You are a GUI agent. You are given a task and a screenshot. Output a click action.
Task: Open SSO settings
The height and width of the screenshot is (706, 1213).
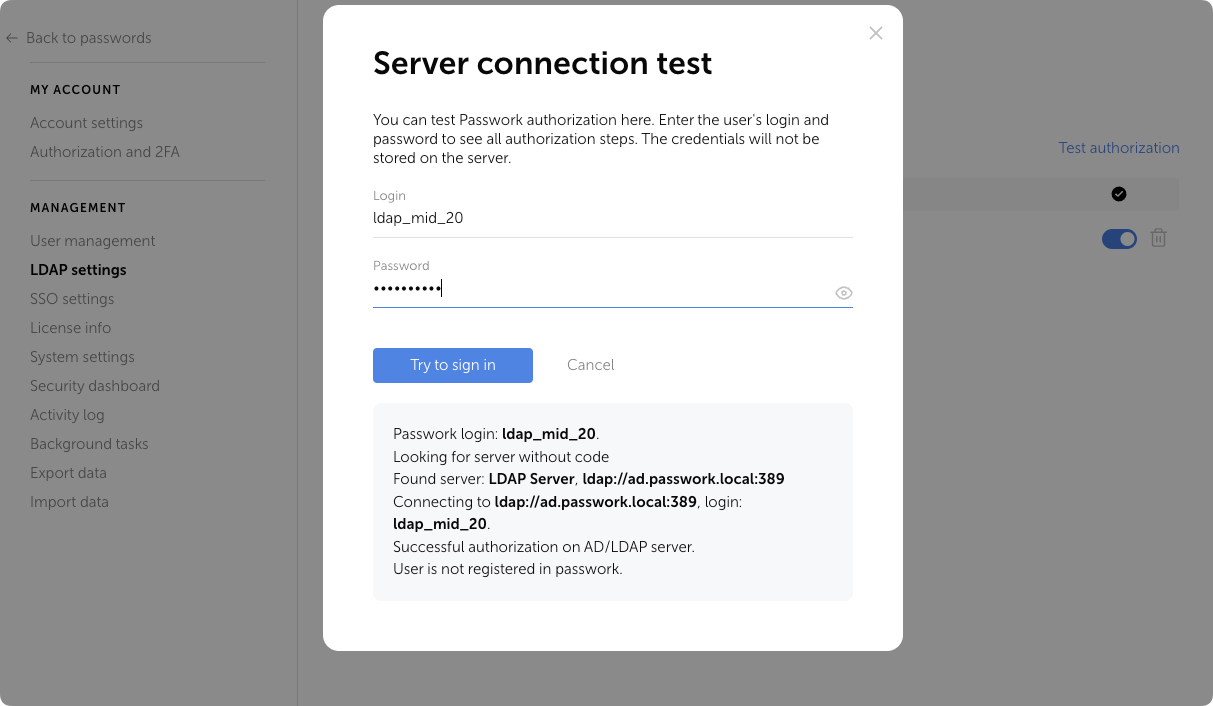[x=72, y=298]
